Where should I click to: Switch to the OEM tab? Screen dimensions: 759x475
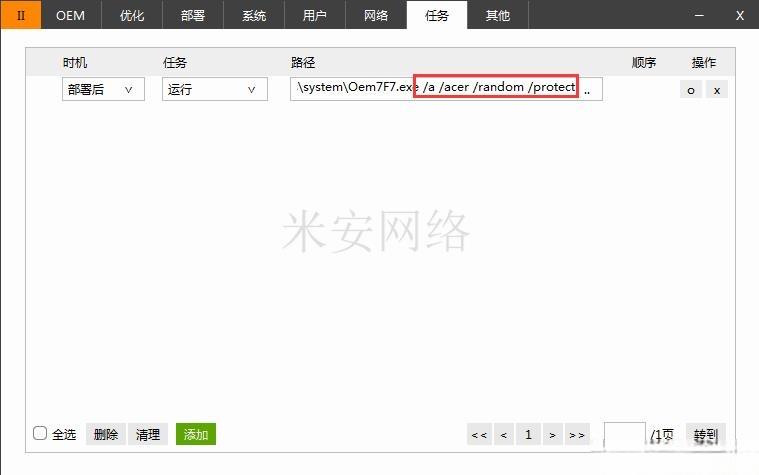tap(71, 15)
